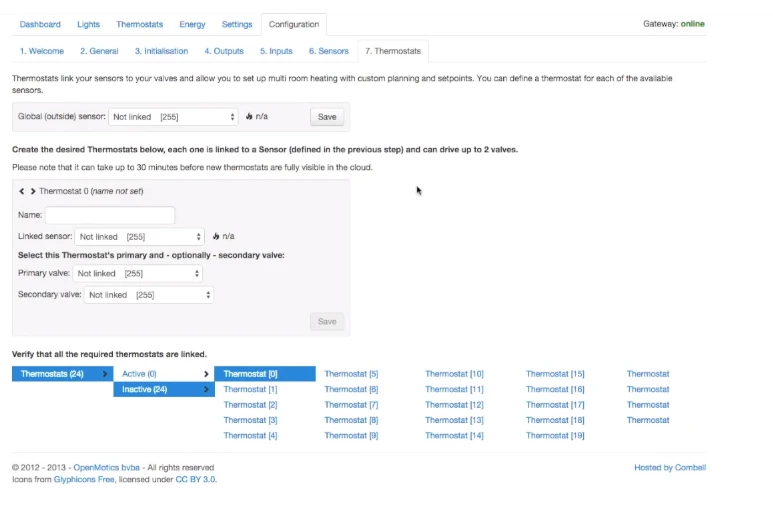
Task: Select Thermostat [5] in the list
Action: coord(351,374)
